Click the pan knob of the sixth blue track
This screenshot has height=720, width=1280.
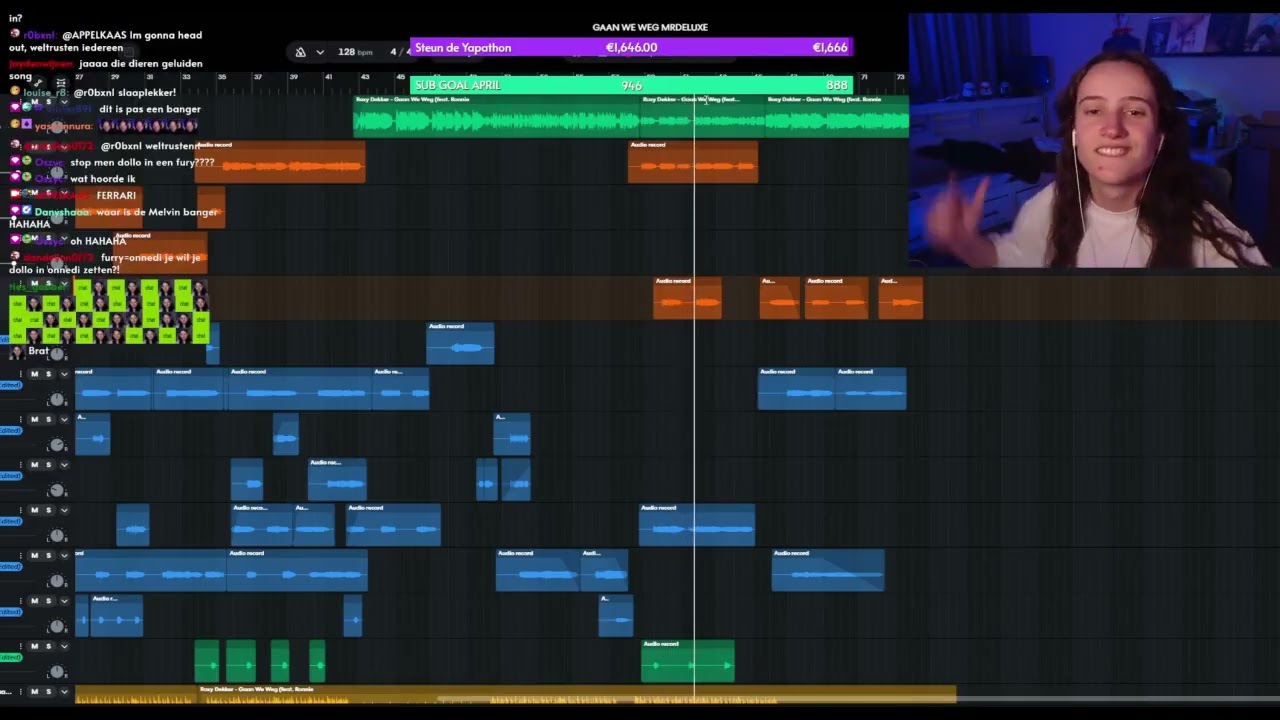tap(57, 627)
